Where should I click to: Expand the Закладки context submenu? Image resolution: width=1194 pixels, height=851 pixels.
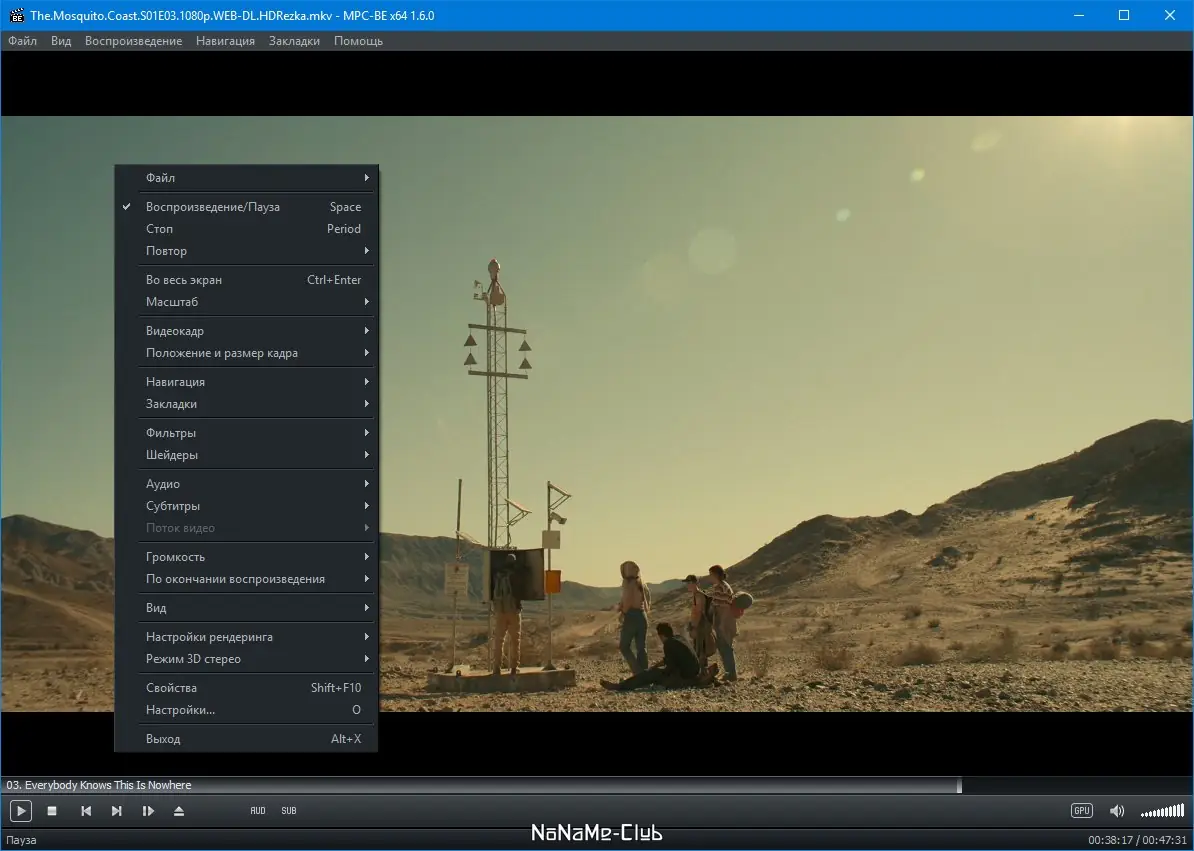point(246,404)
